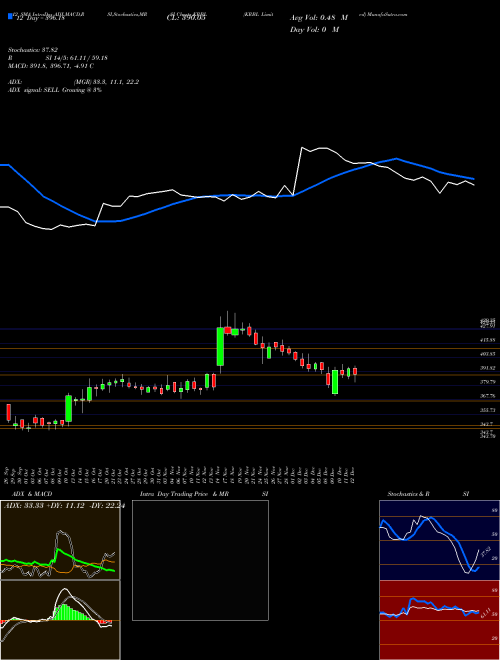Click the 61.11 label in RSI panel
500x660 pixels.
(x=486, y=613)
